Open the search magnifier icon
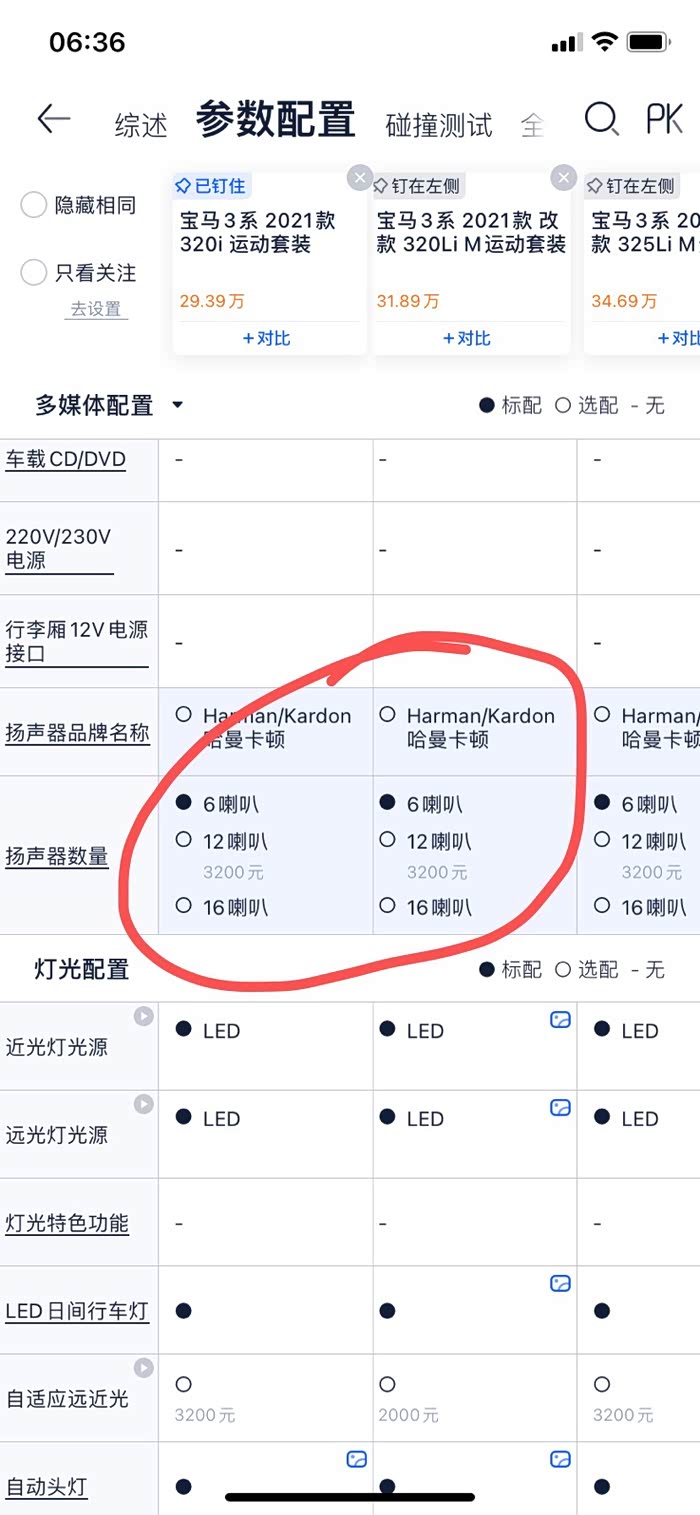Screen dimensions: 700x1515 (601, 120)
